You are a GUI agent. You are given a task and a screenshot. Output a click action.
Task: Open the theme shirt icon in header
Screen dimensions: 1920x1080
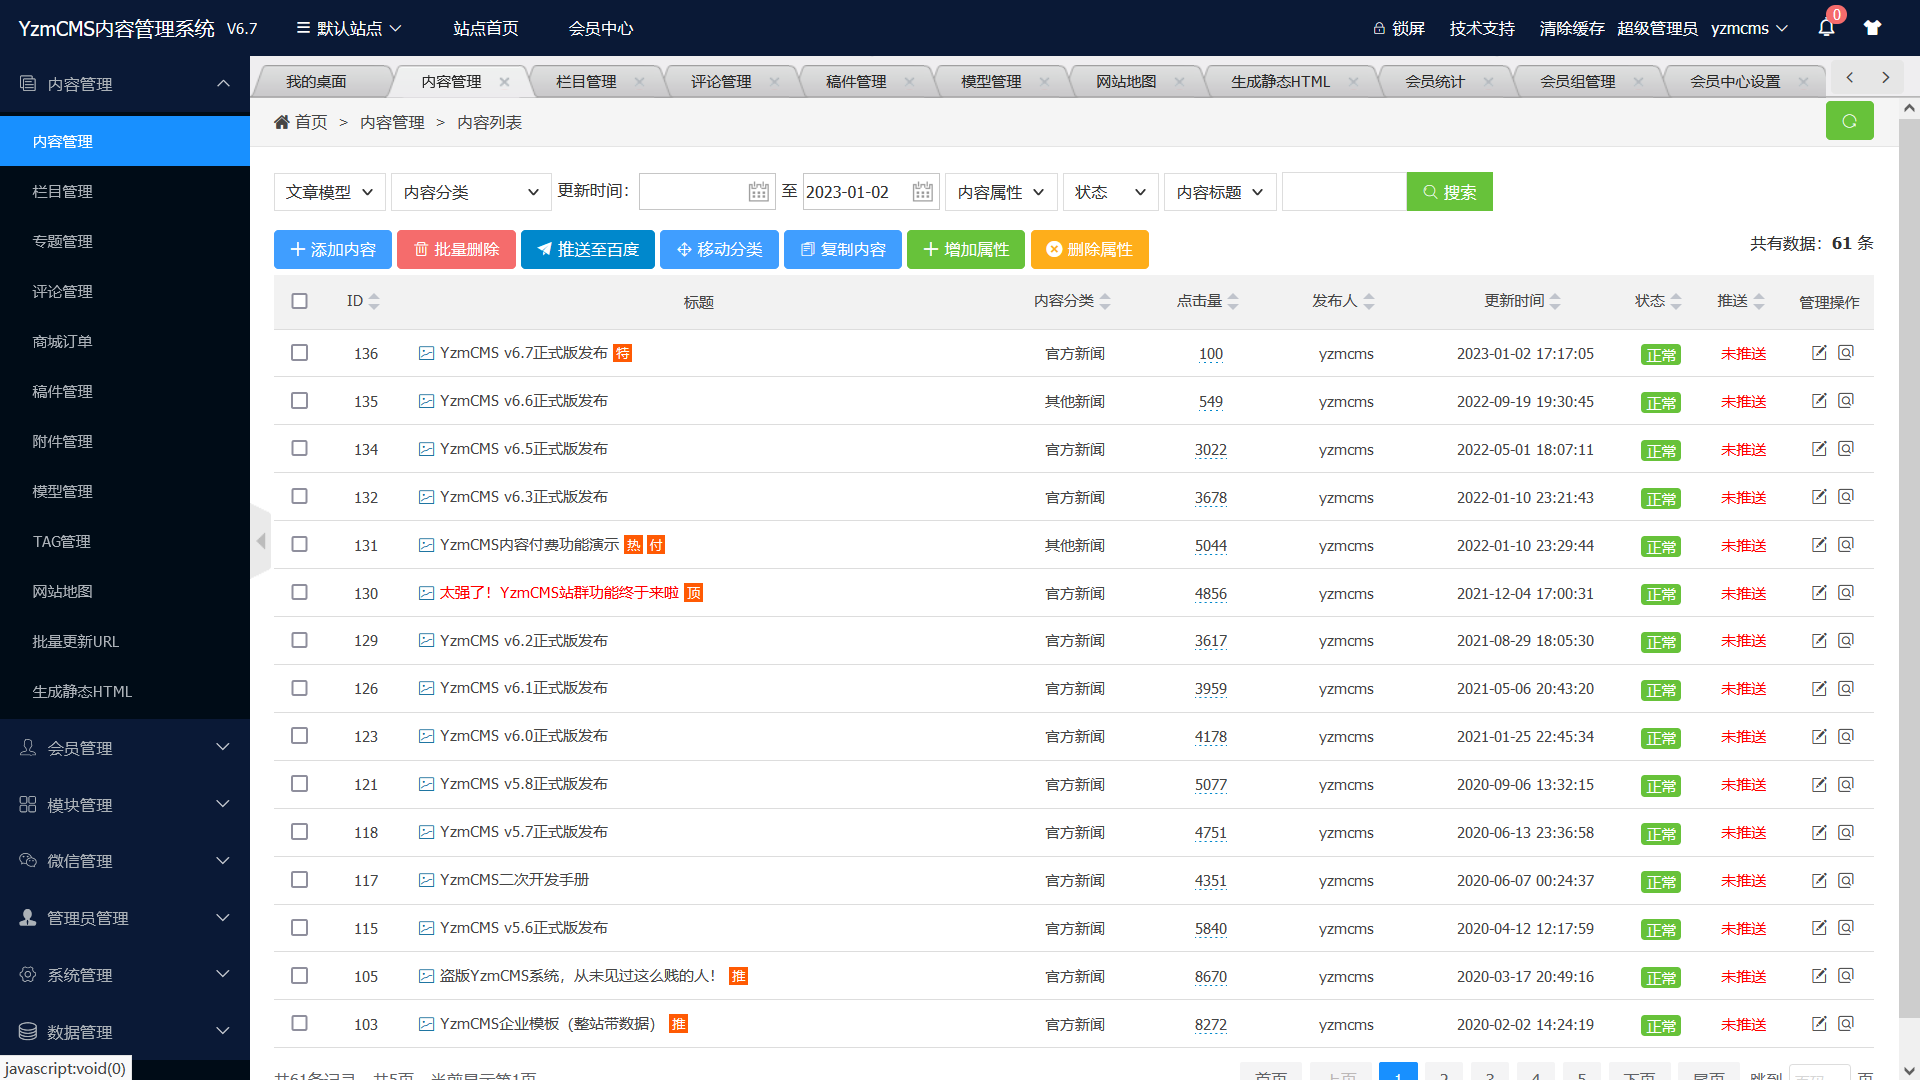(1872, 28)
